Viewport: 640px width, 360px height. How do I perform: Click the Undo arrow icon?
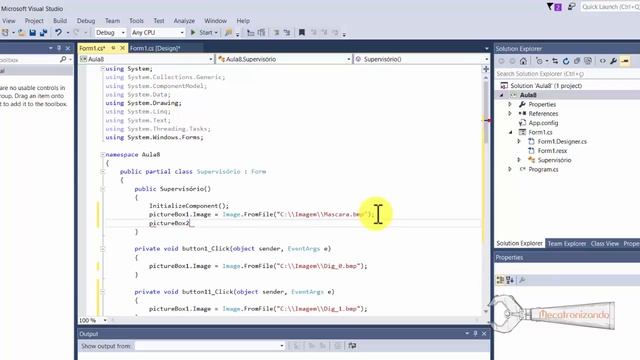[x=58, y=33]
